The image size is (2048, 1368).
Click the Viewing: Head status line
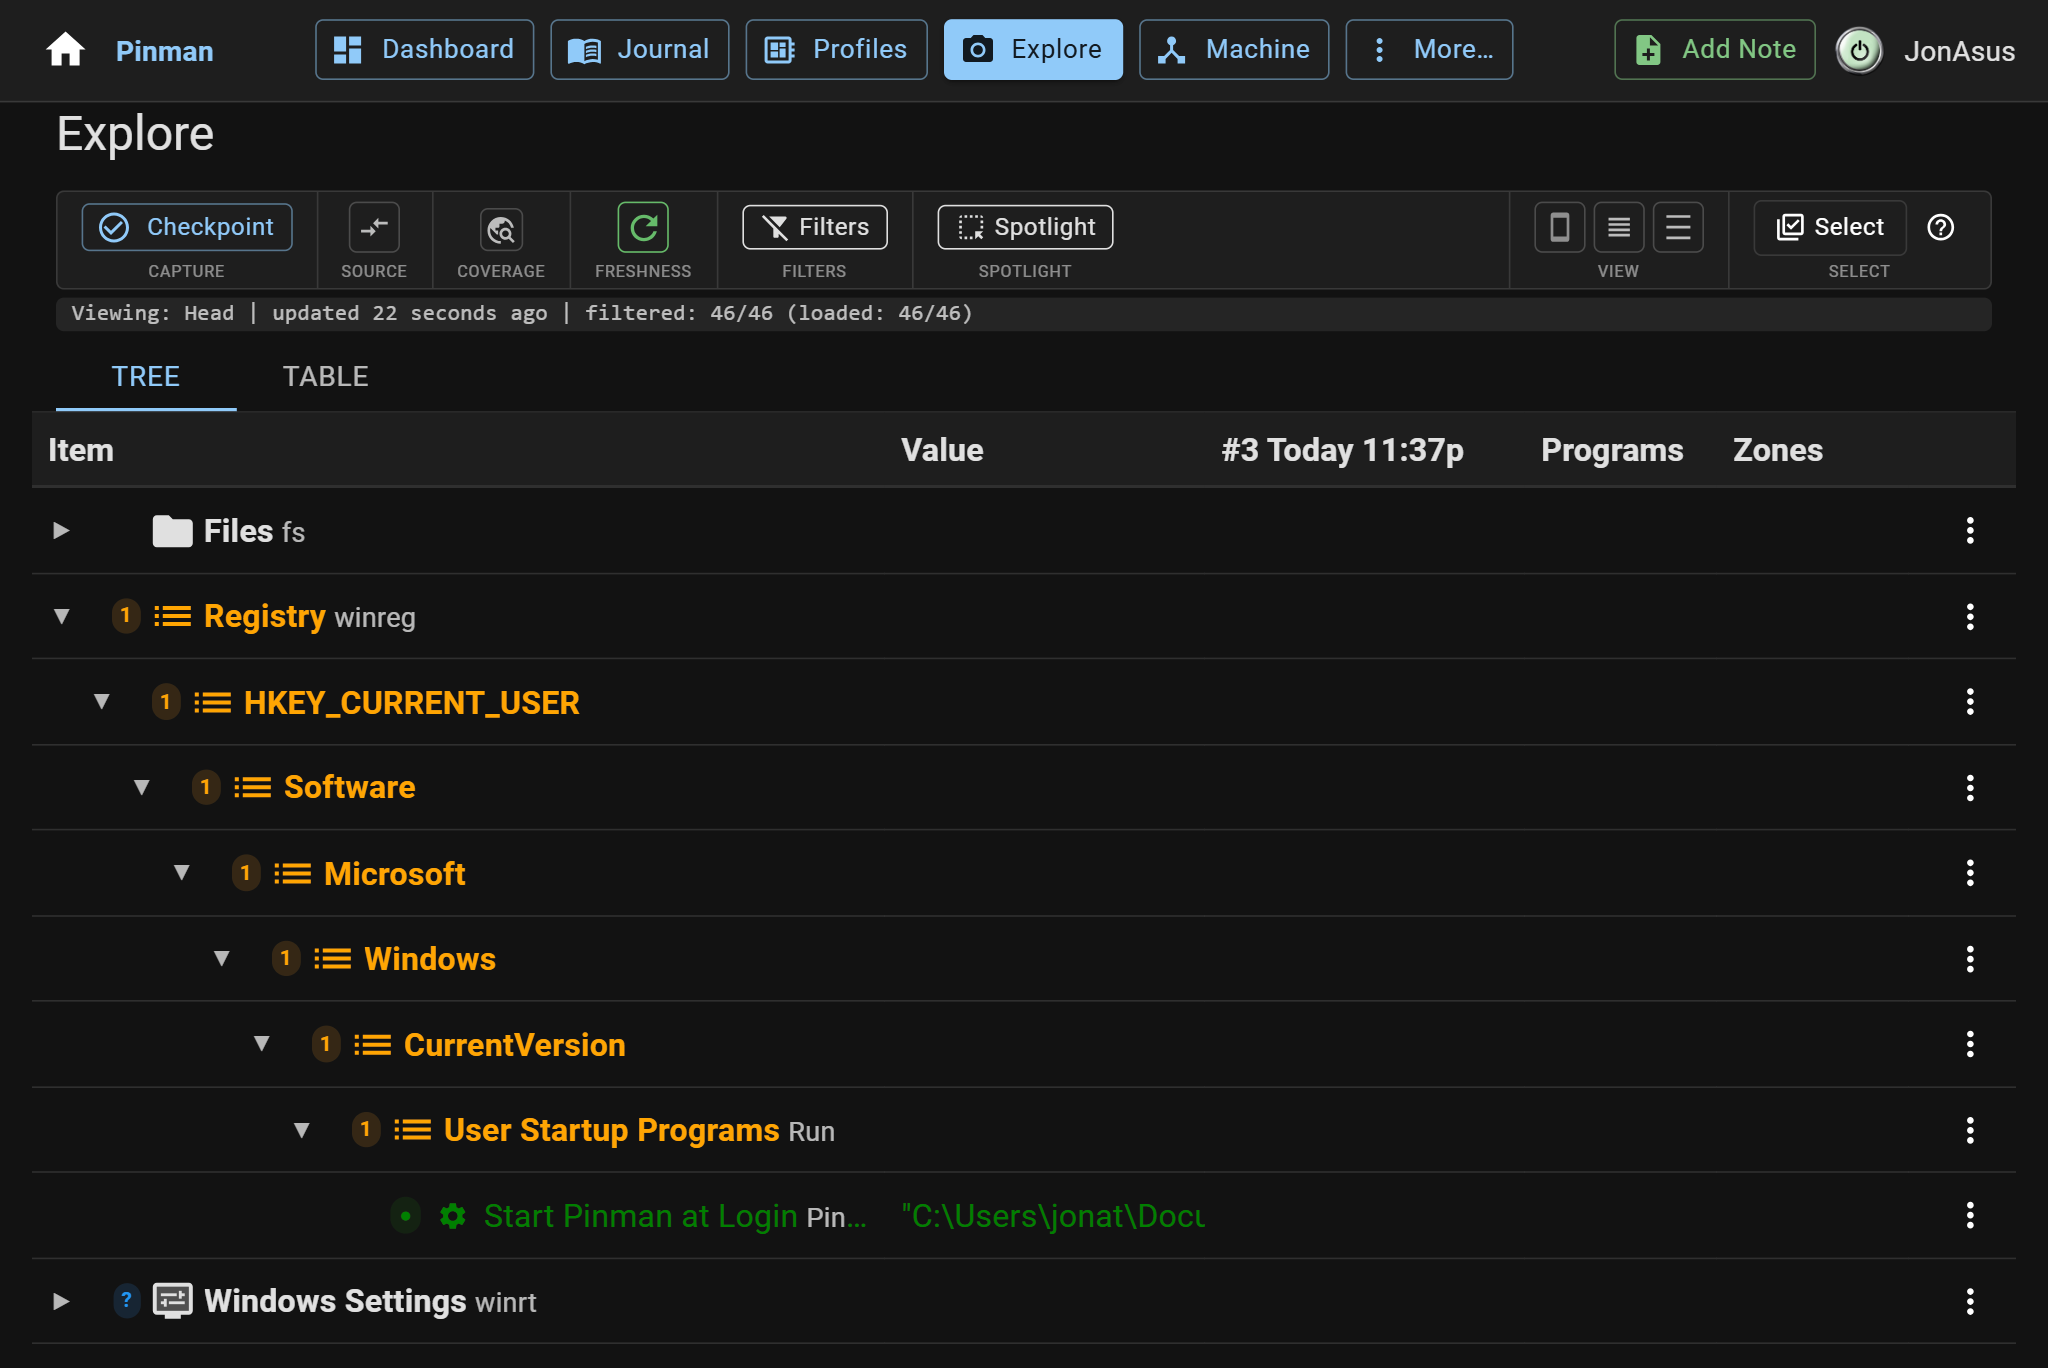pyautogui.click(x=1024, y=313)
